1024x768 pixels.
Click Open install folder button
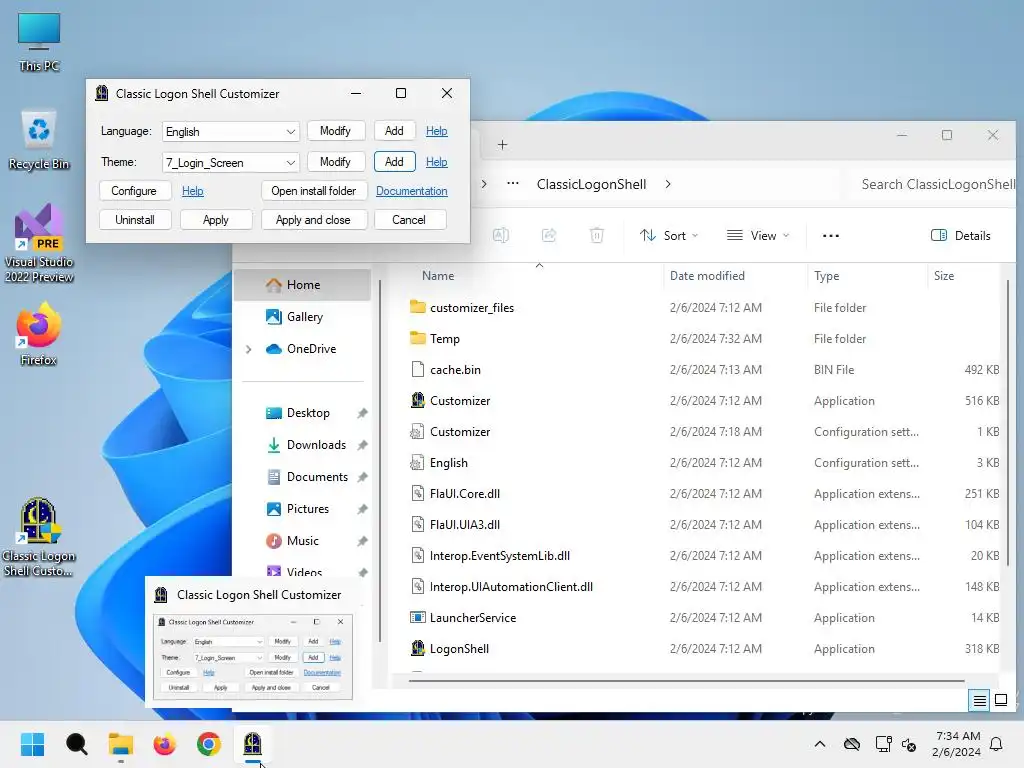click(314, 191)
